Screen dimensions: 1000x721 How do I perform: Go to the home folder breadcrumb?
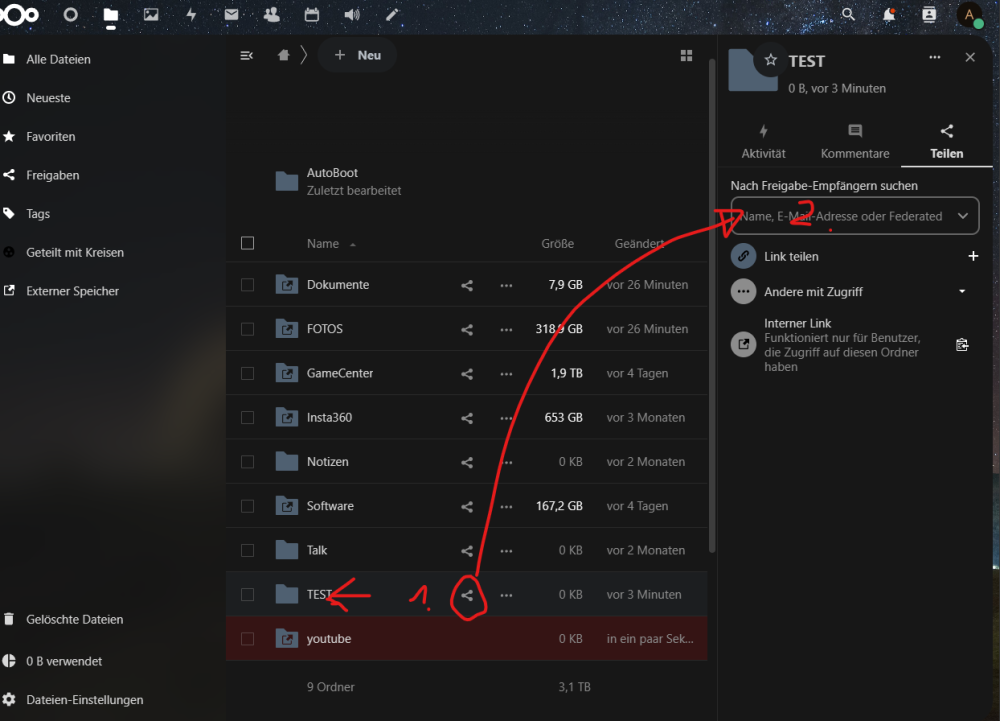284,55
